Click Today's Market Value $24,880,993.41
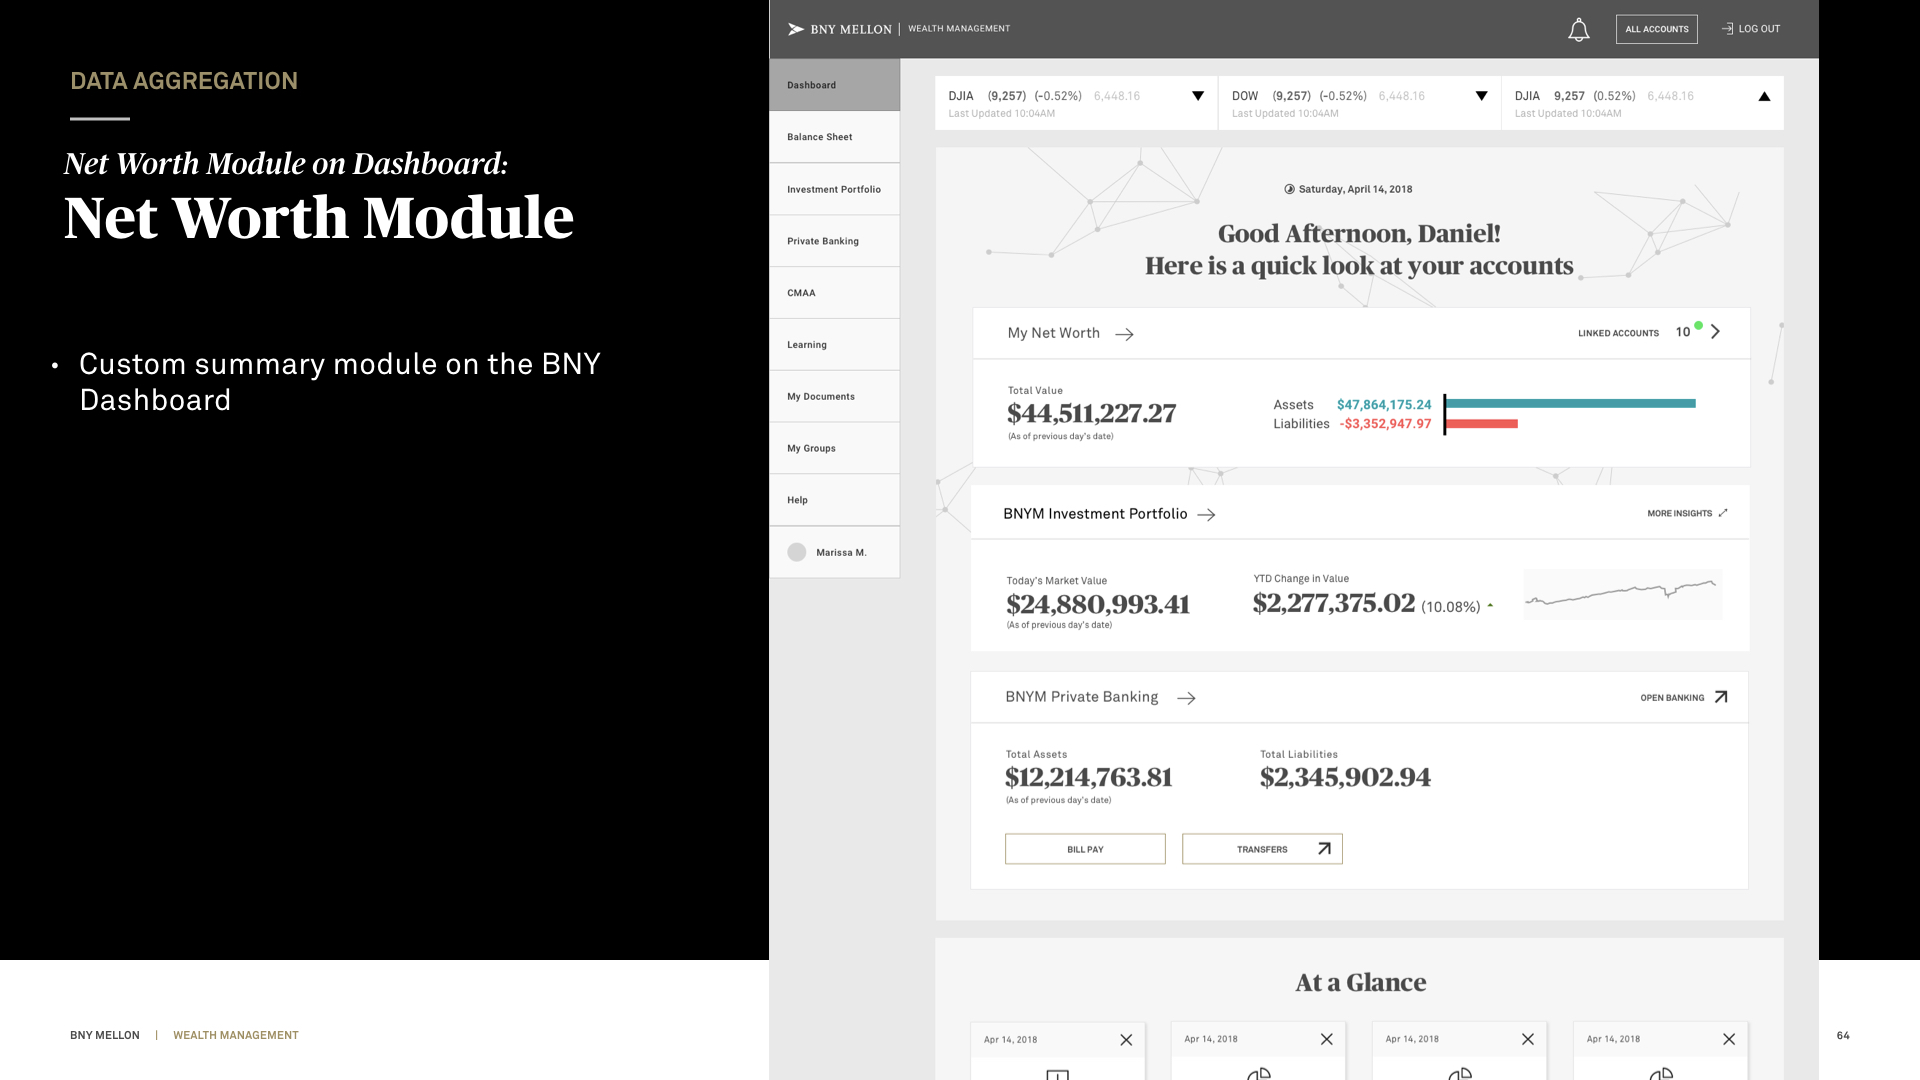This screenshot has height=1080, width=1920. [1098, 604]
